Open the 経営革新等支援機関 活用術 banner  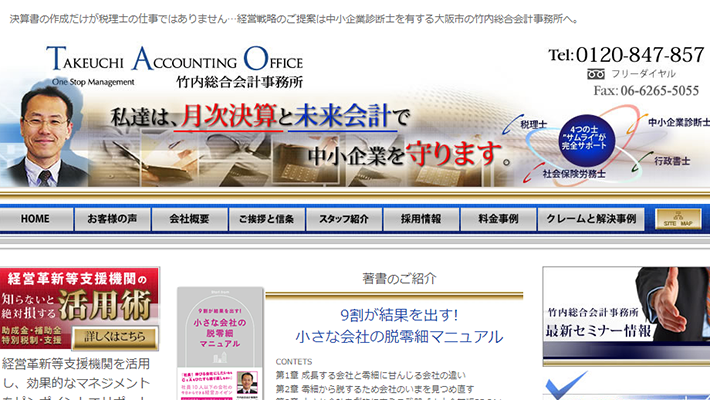pos(79,308)
